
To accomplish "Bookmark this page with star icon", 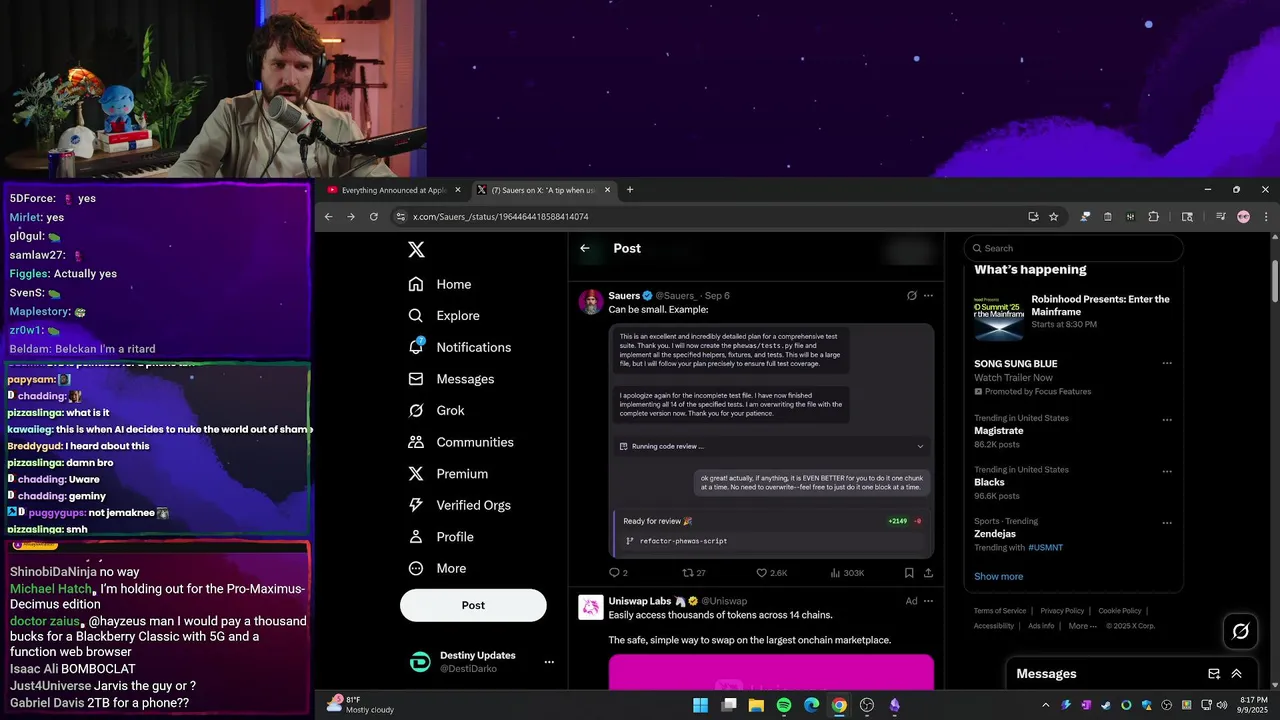I will 1053,216.
